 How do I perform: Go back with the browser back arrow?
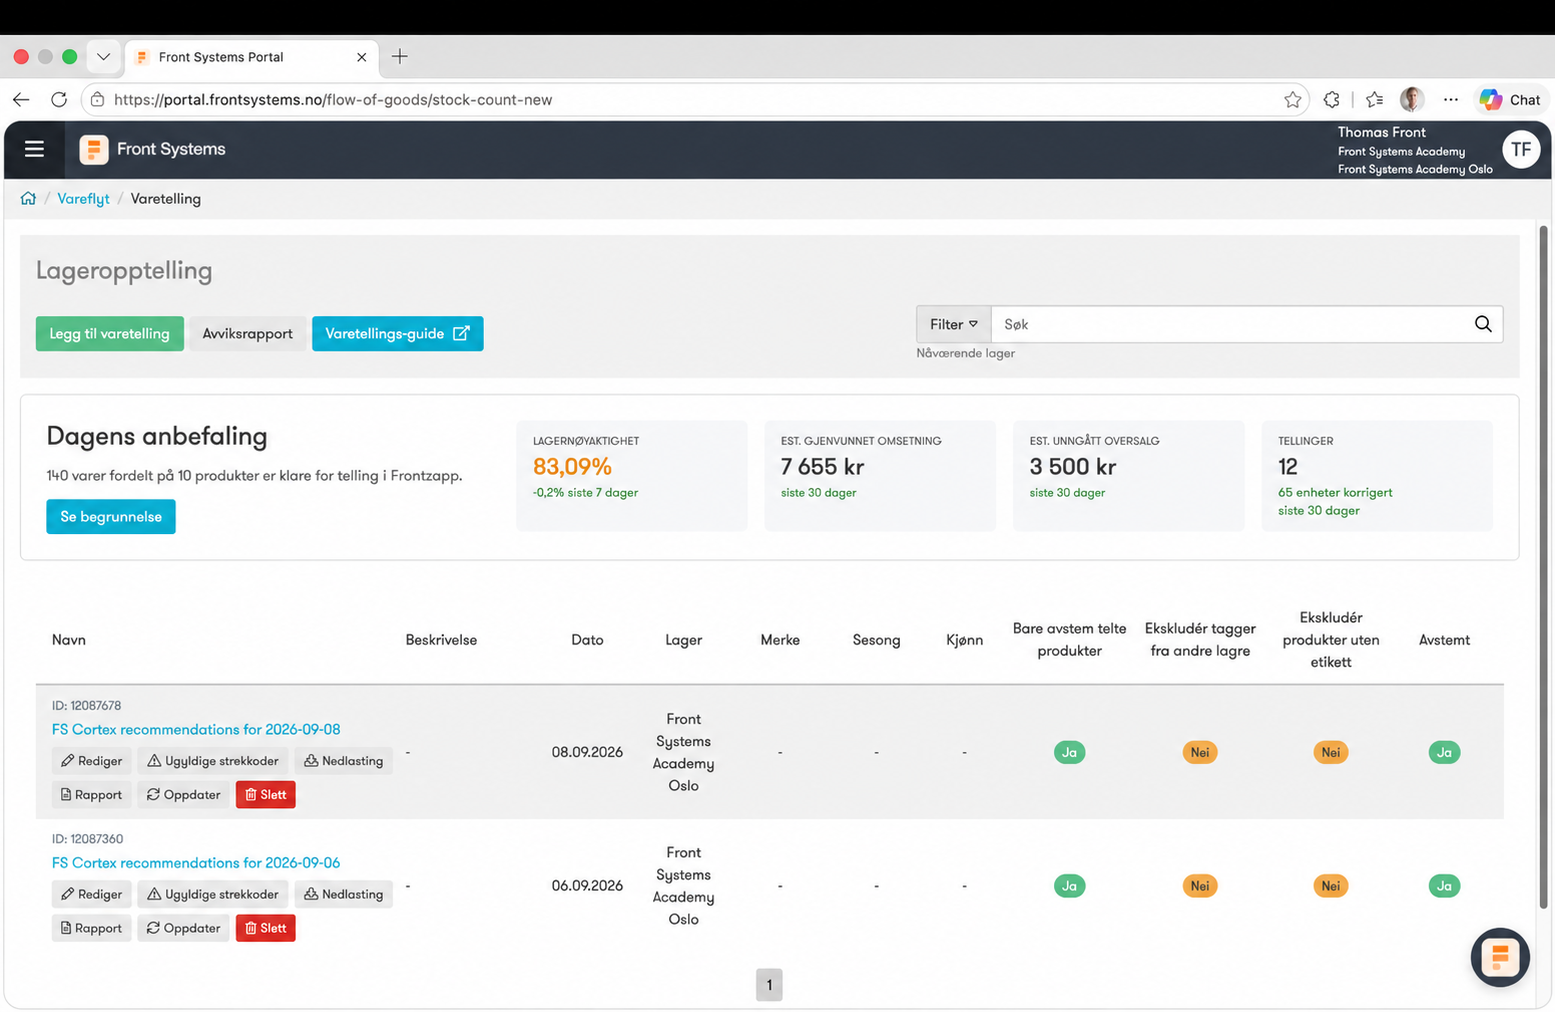coord(21,99)
